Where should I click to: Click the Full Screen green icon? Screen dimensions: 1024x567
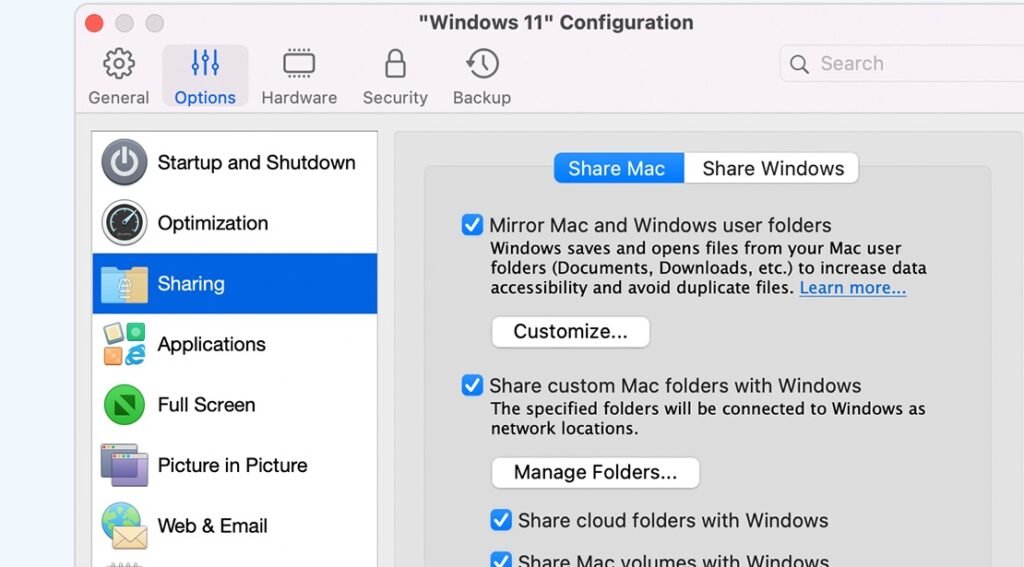(x=124, y=404)
